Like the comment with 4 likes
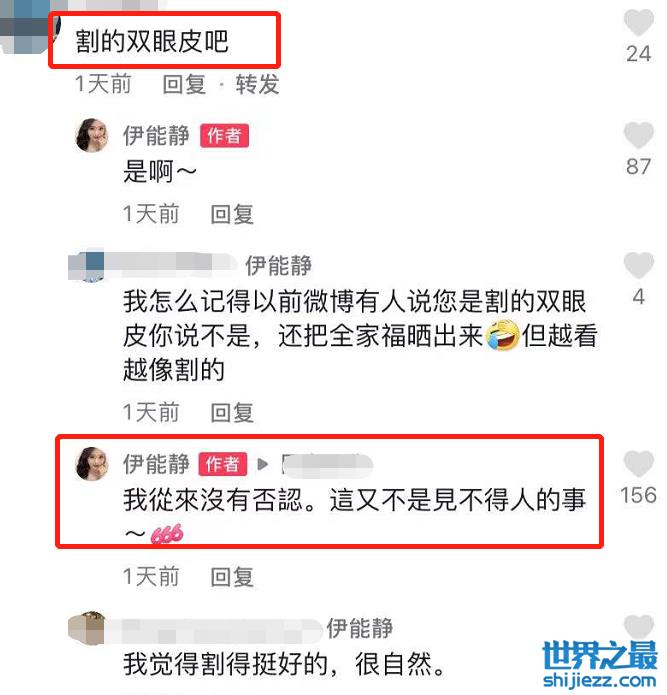Image resolution: width=667 pixels, height=695 pixels. click(638, 265)
